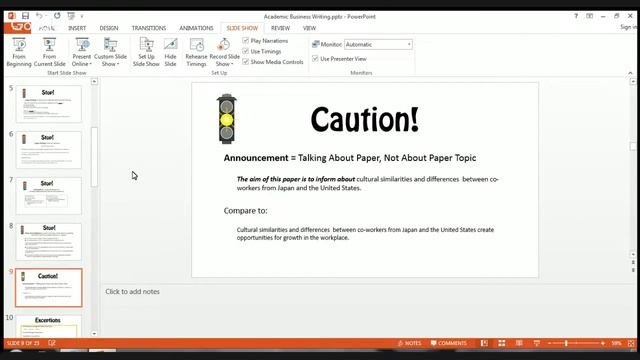Select slide 10 Exceptions thumbnail

(x=49, y=326)
